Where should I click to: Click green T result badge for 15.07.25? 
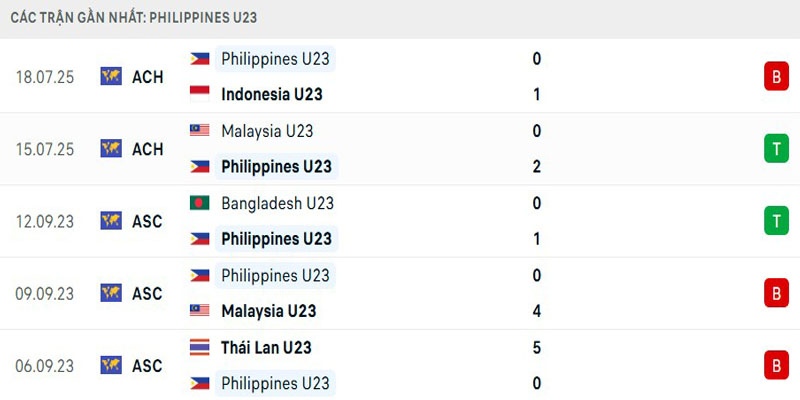[x=776, y=149]
